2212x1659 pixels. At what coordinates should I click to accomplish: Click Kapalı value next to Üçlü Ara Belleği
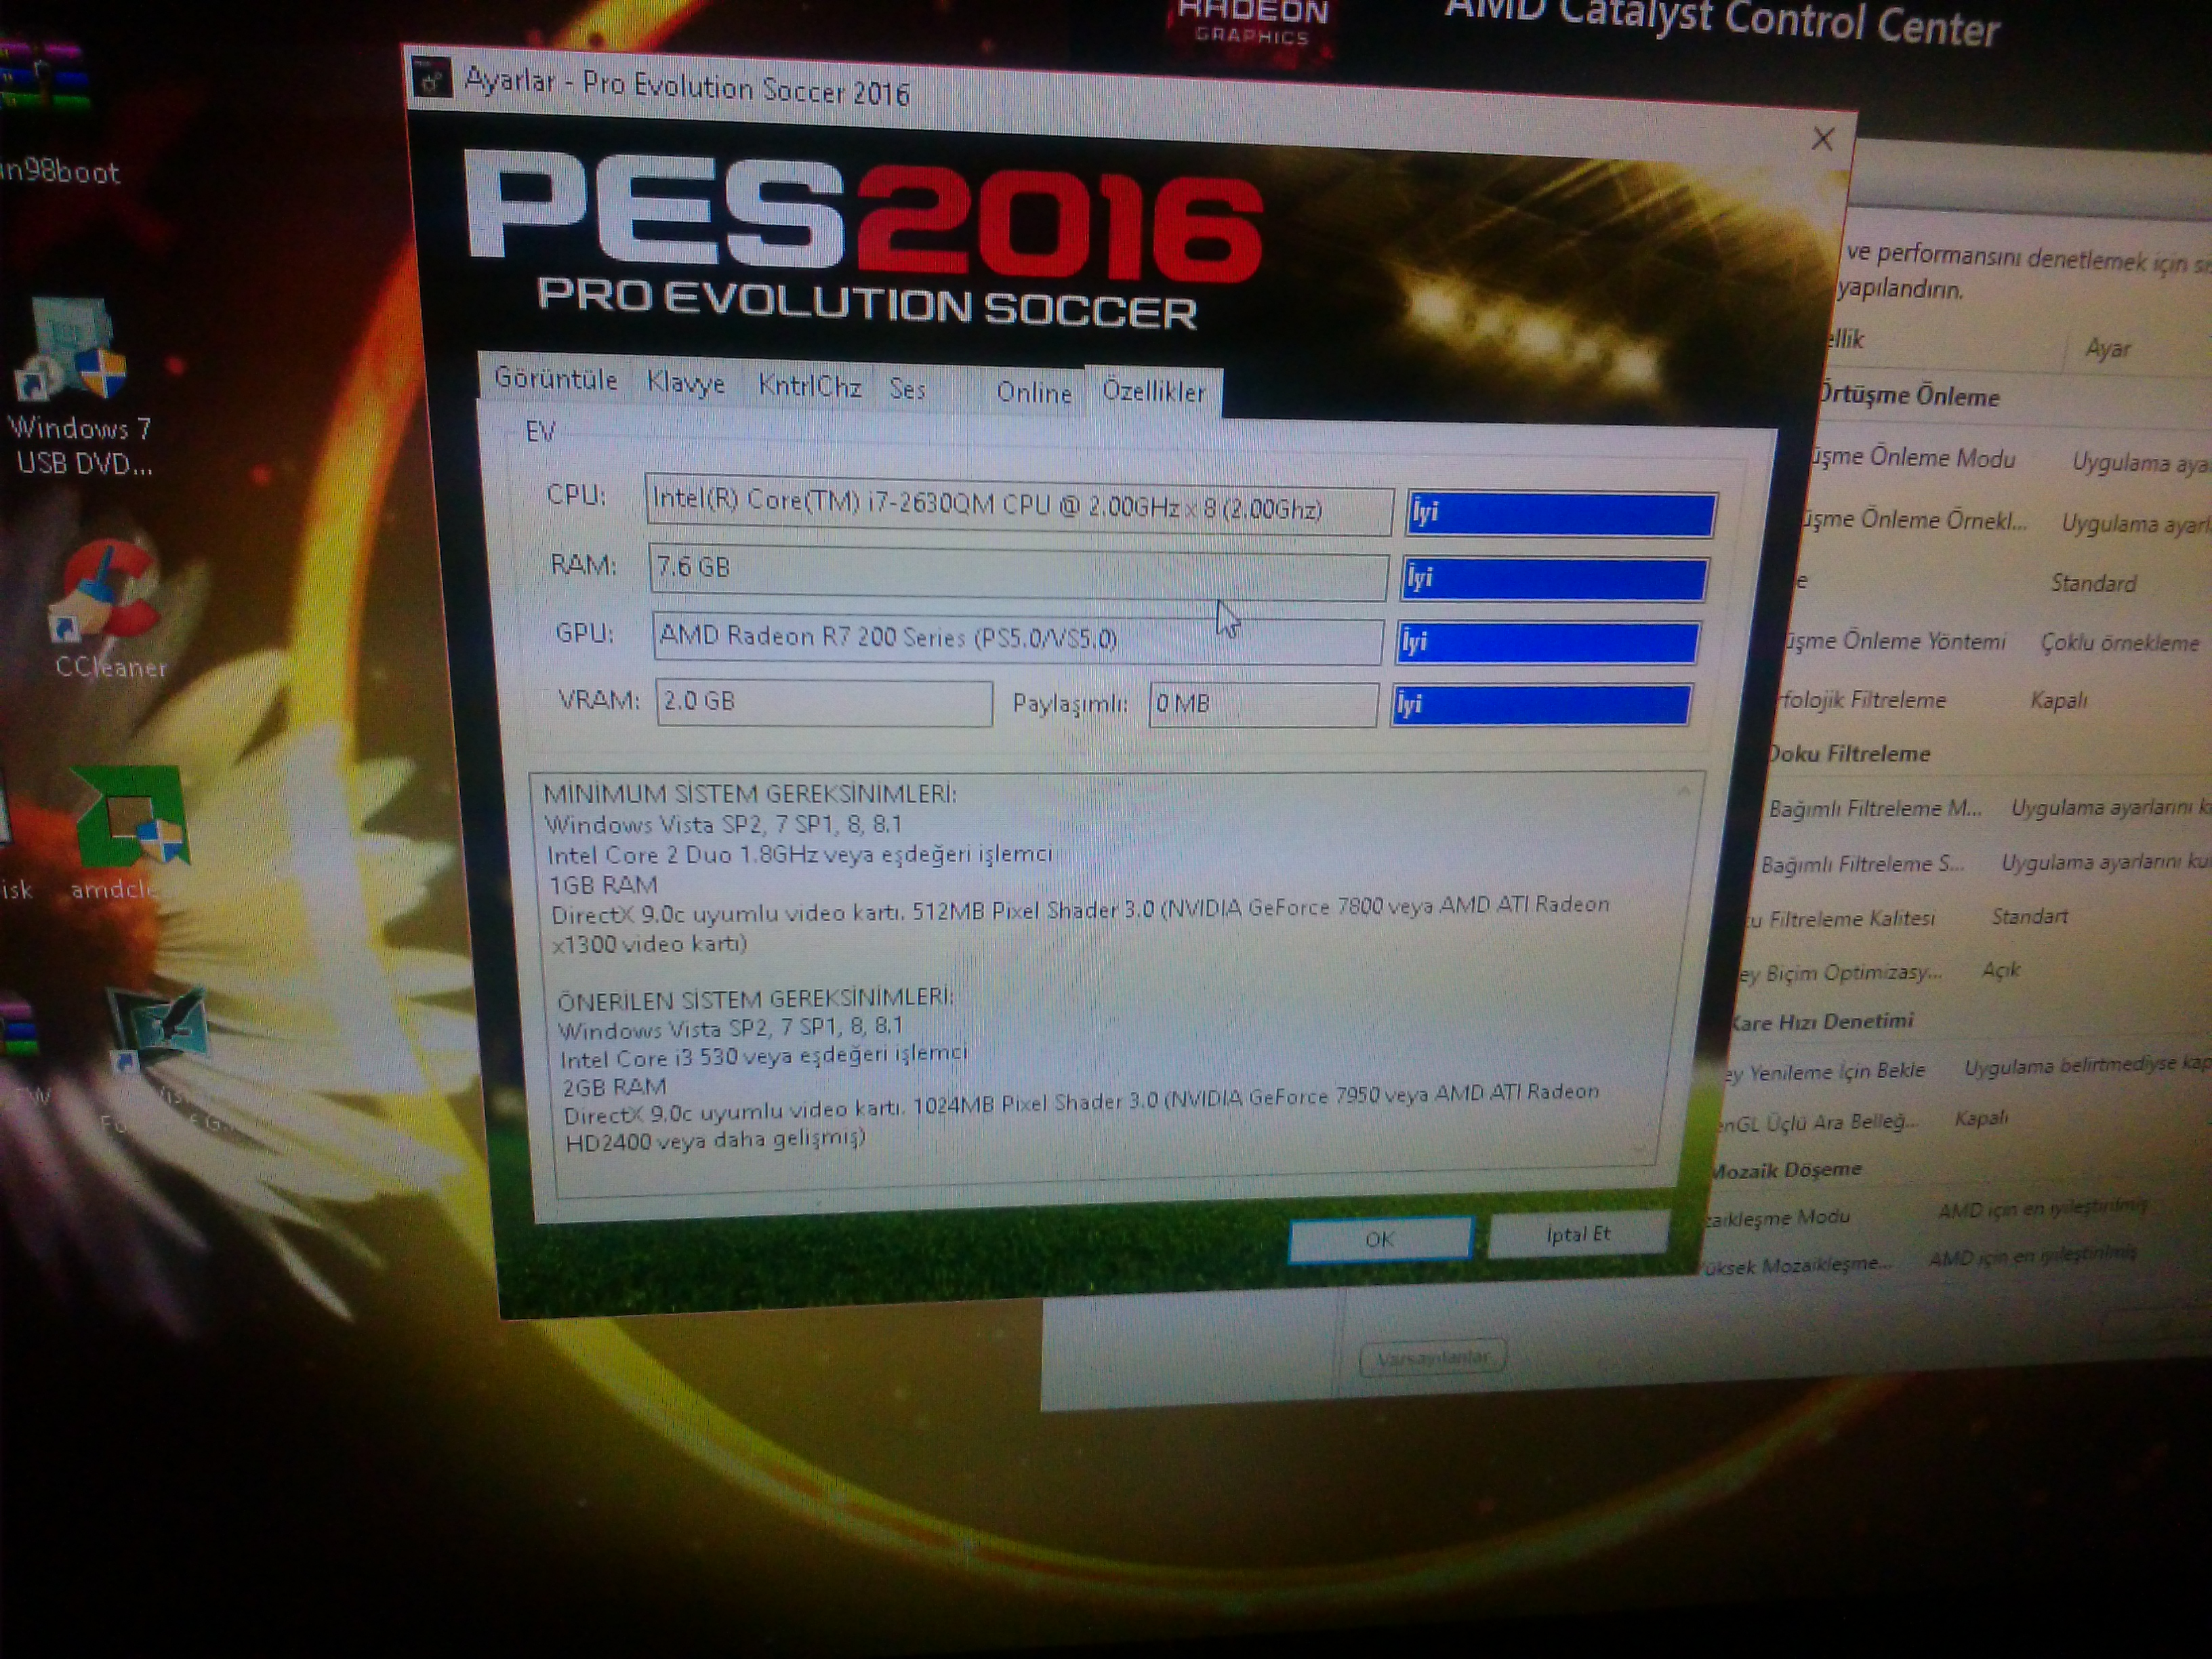[1981, 1118]
